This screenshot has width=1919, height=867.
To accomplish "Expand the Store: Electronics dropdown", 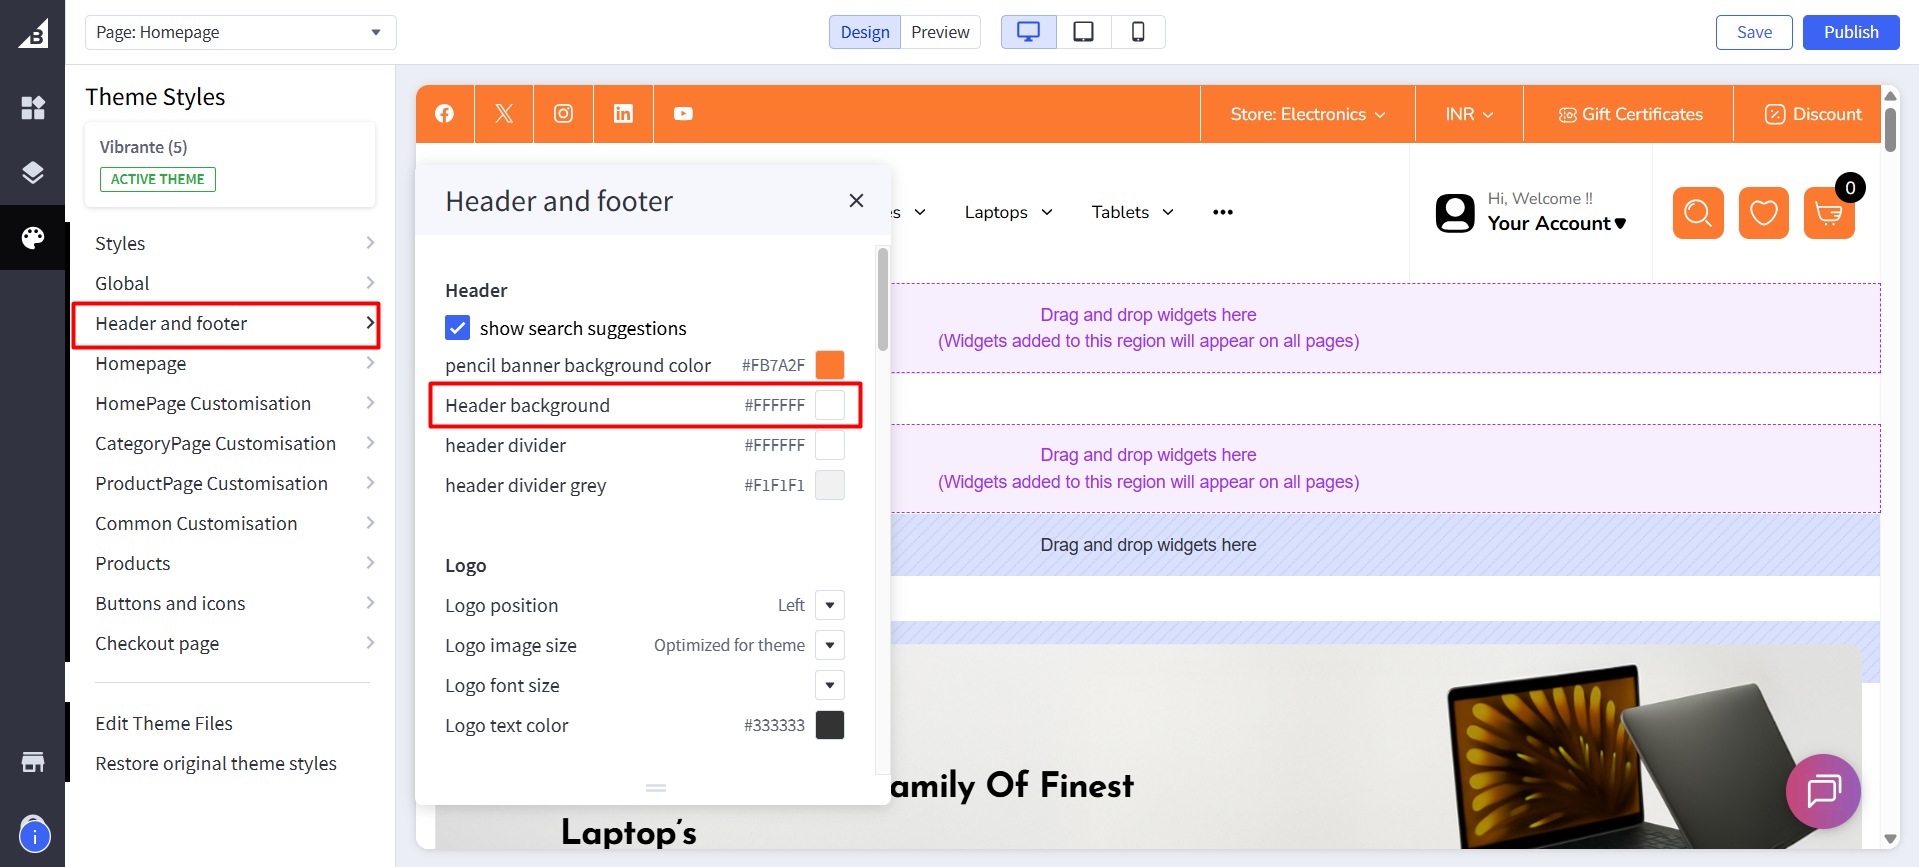I will 1308,114.
